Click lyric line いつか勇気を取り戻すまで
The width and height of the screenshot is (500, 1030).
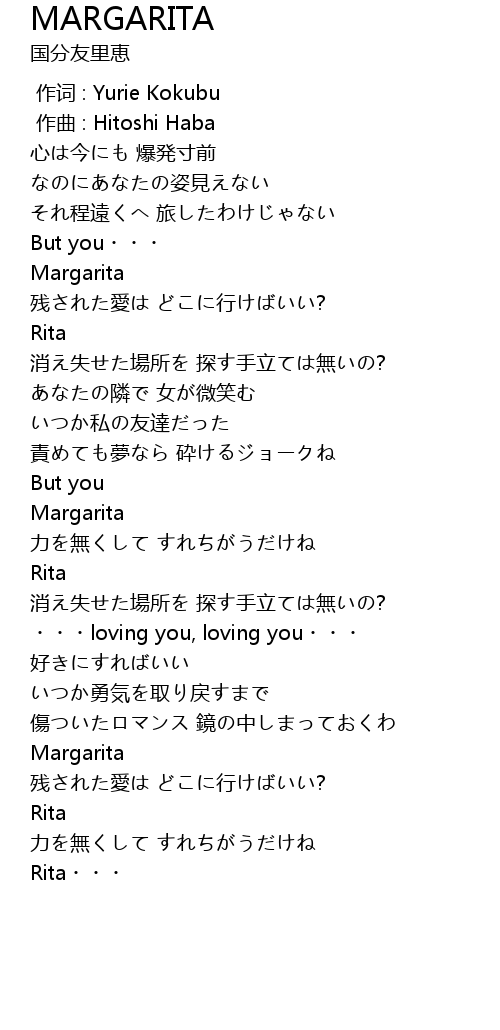[150, 692]
